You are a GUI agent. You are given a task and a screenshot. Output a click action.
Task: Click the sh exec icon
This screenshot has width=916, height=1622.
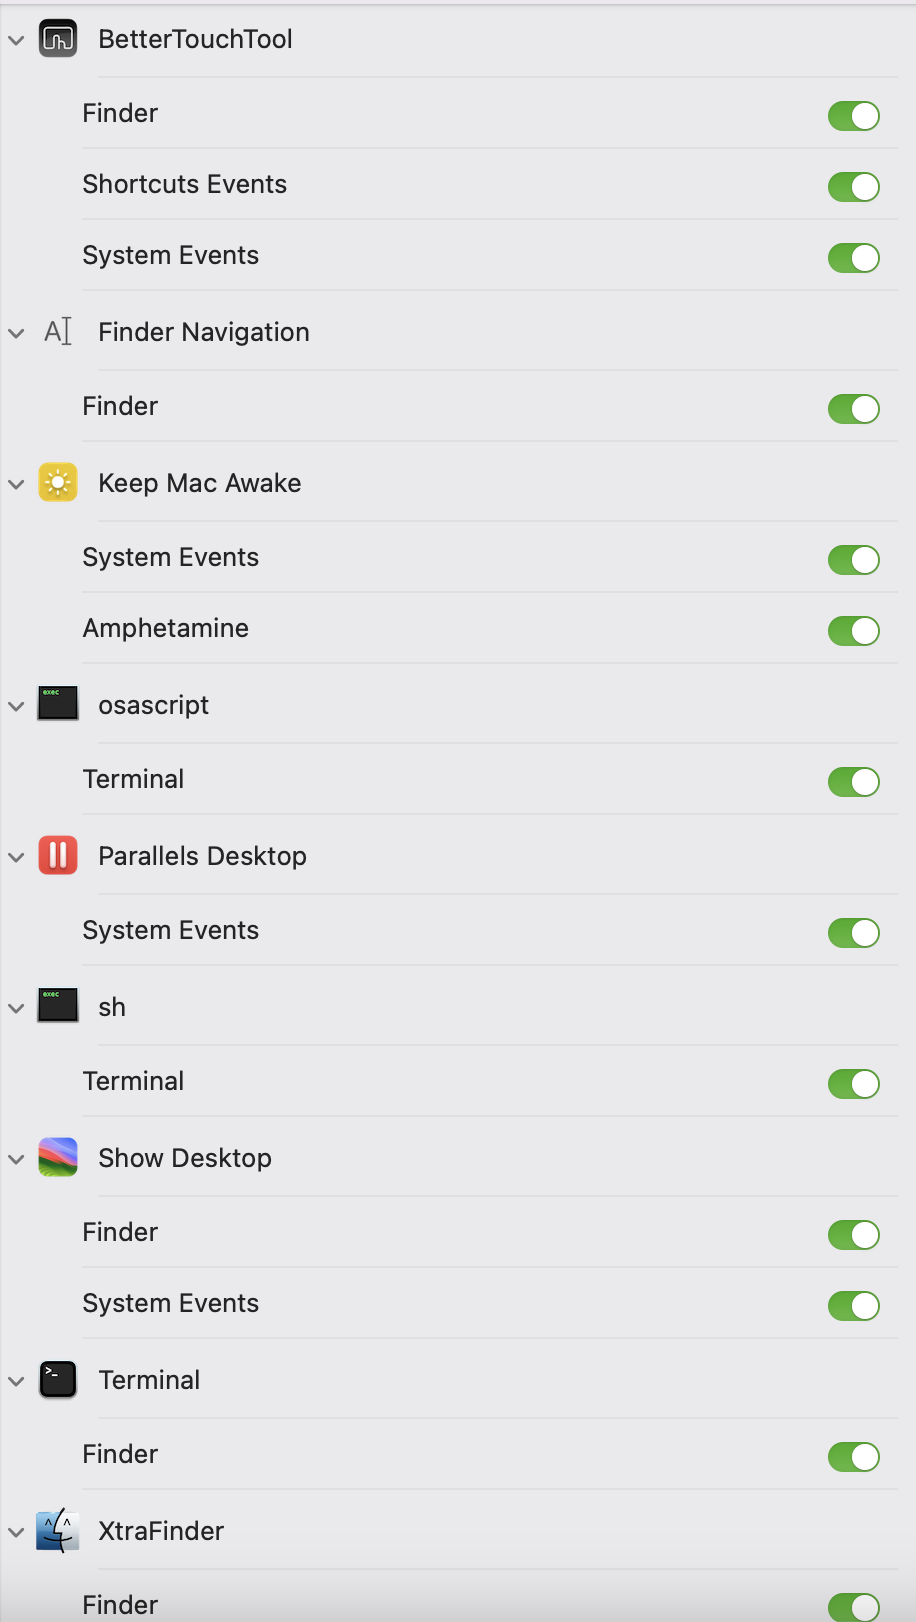tap(58, 1006)
